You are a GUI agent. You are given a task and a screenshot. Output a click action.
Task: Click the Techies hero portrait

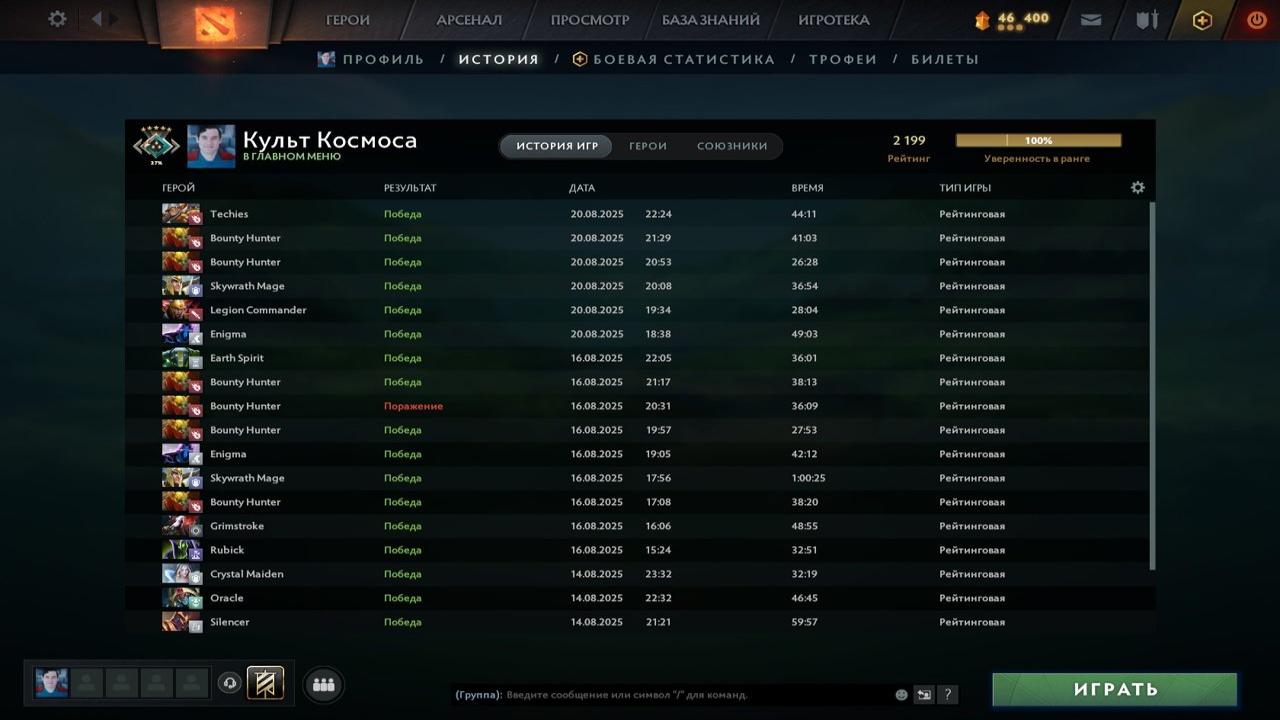pyautogui.click(x=181, y=214)
